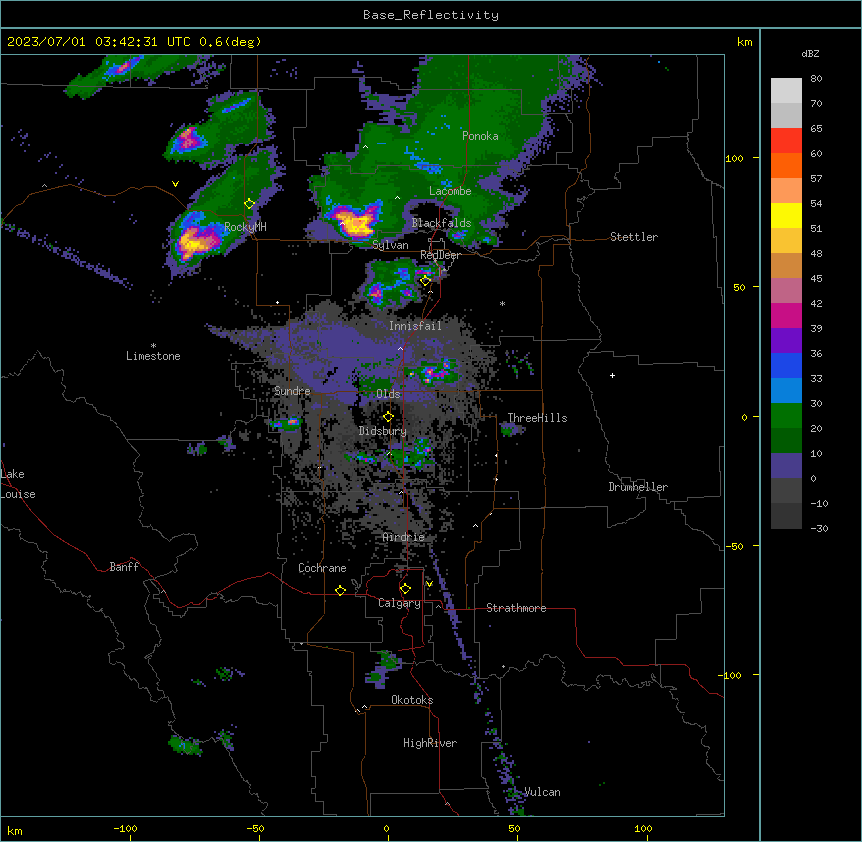Click the dBZ legend heading
The height and width of the screenshot is (842, 862).
(810, 54)
